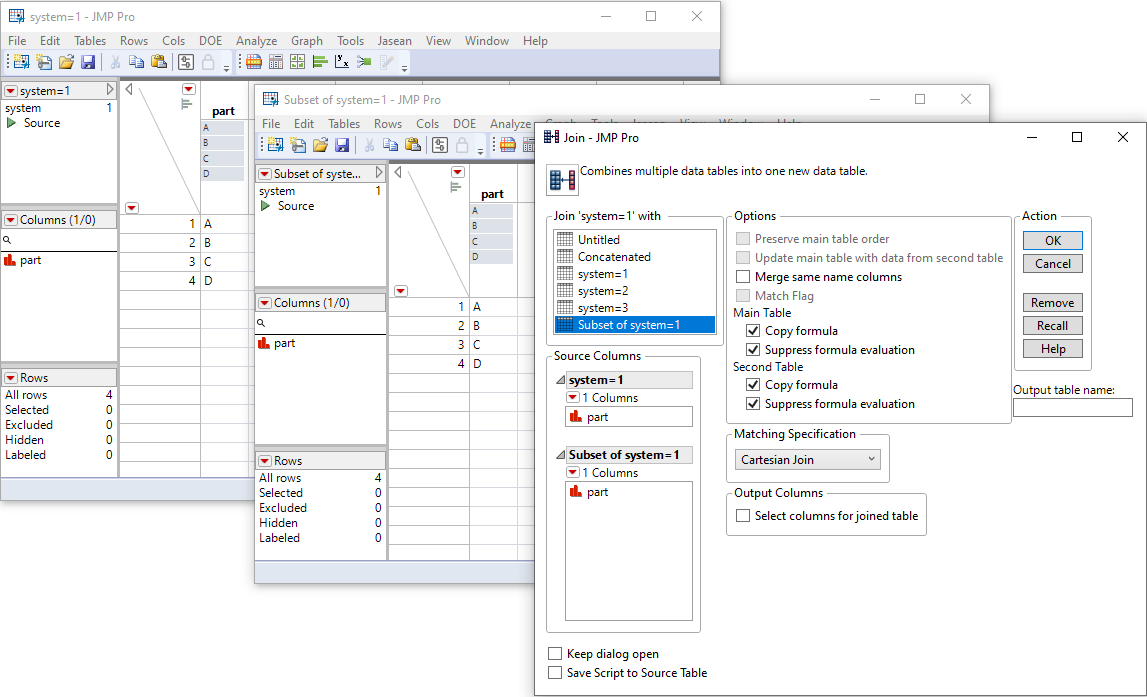Click the Fit Y by X toolbar icon

(340, 62)
